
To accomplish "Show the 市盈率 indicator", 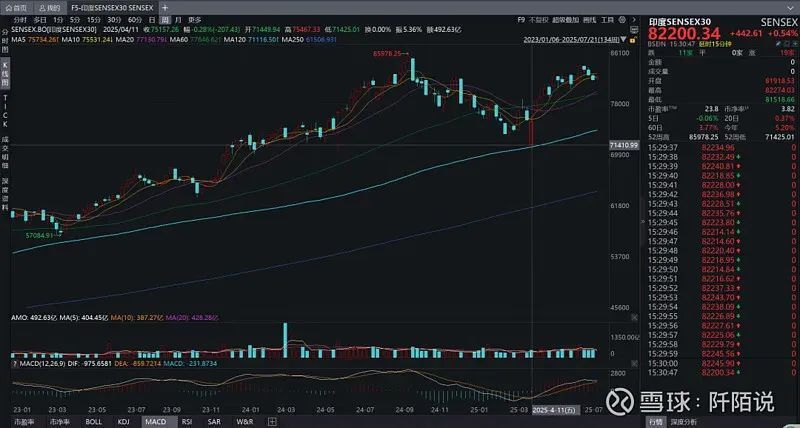I will [24, 422].
